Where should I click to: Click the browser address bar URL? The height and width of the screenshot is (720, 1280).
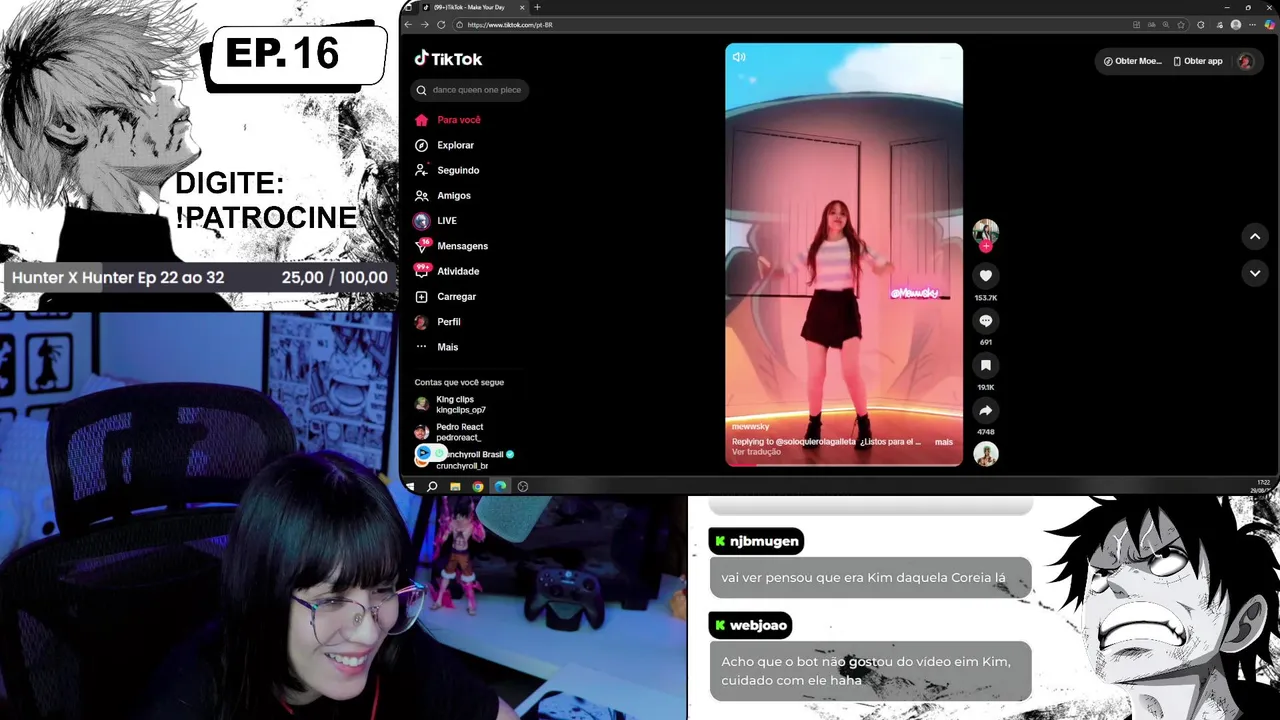pos(510,24)
